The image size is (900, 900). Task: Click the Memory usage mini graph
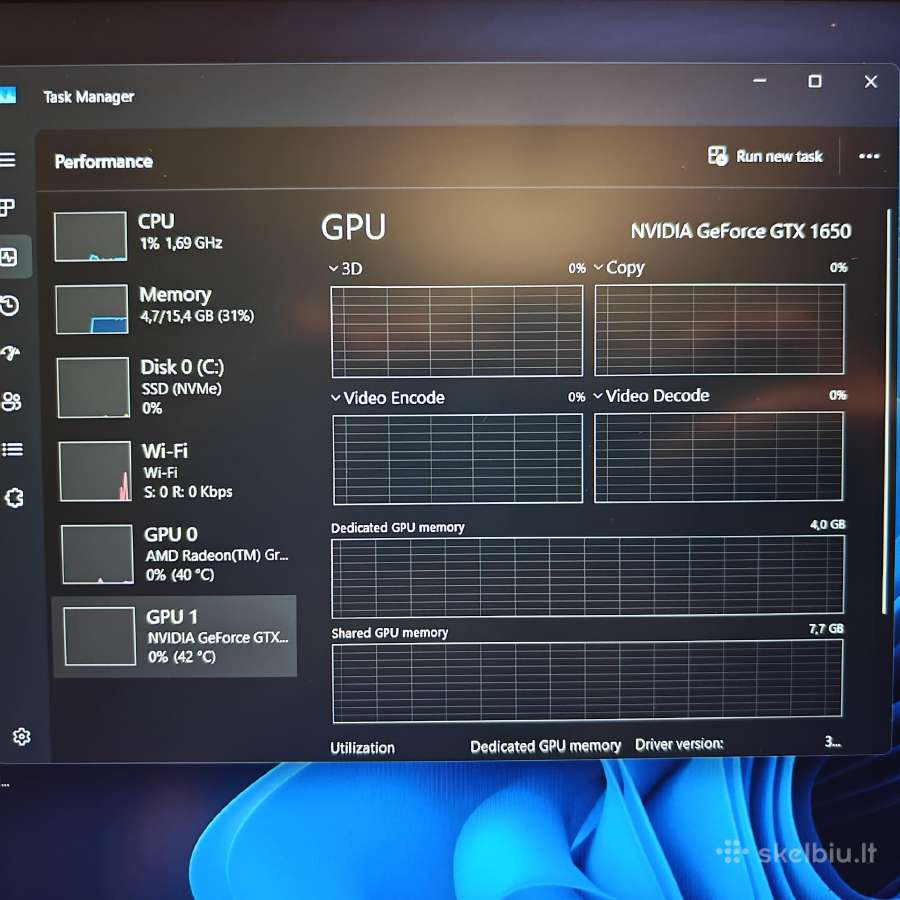coord(92,309)
